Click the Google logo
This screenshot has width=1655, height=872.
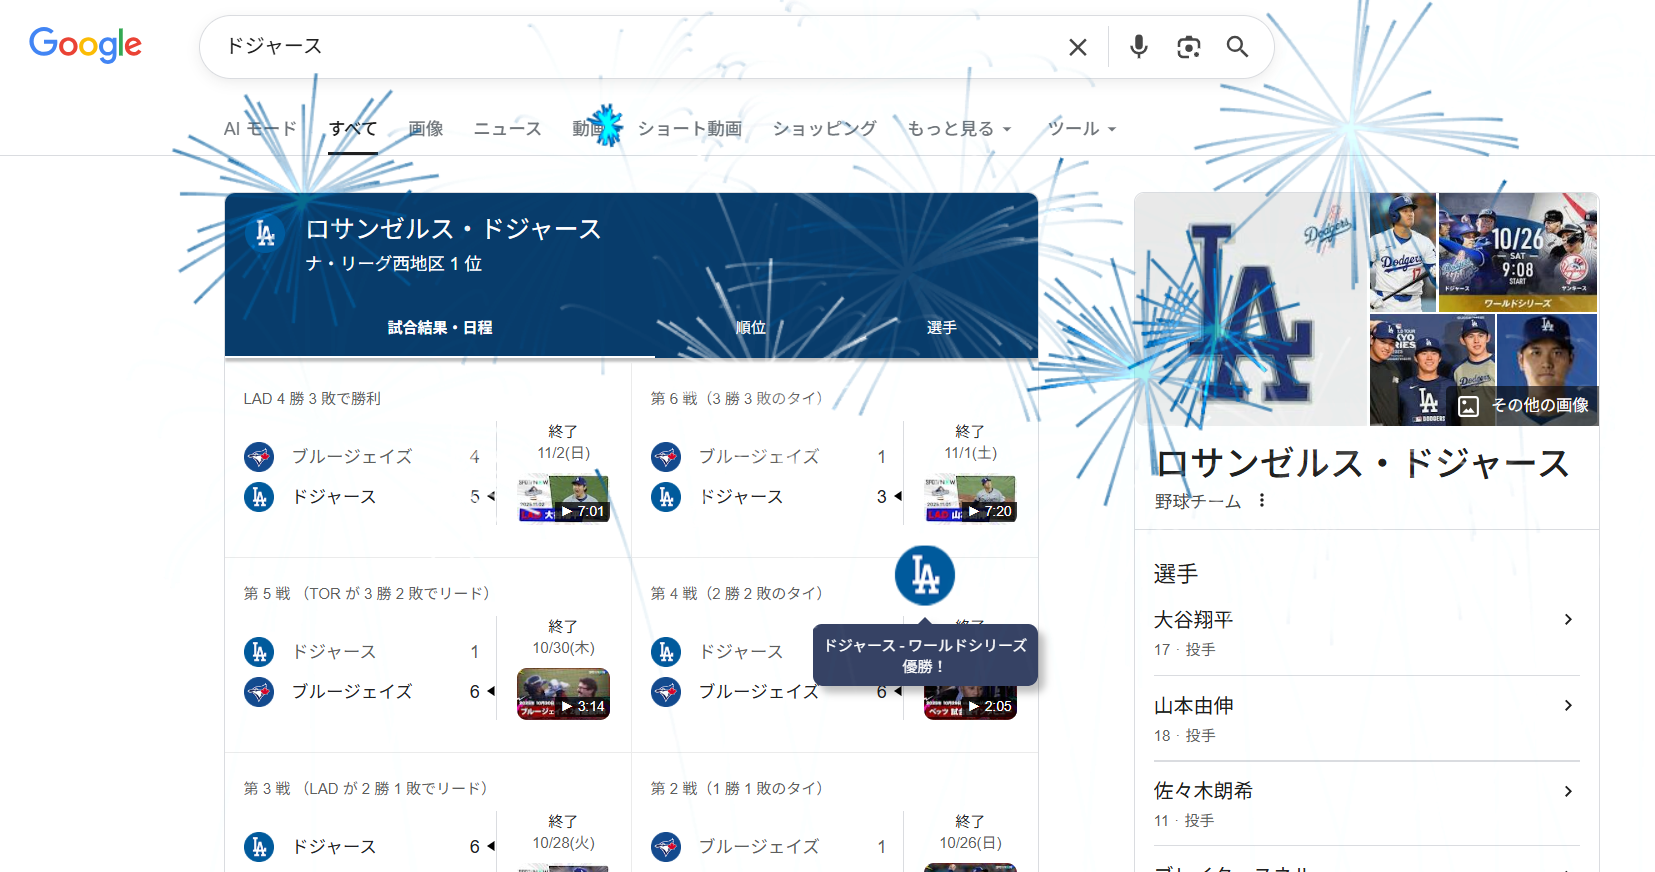85,45
